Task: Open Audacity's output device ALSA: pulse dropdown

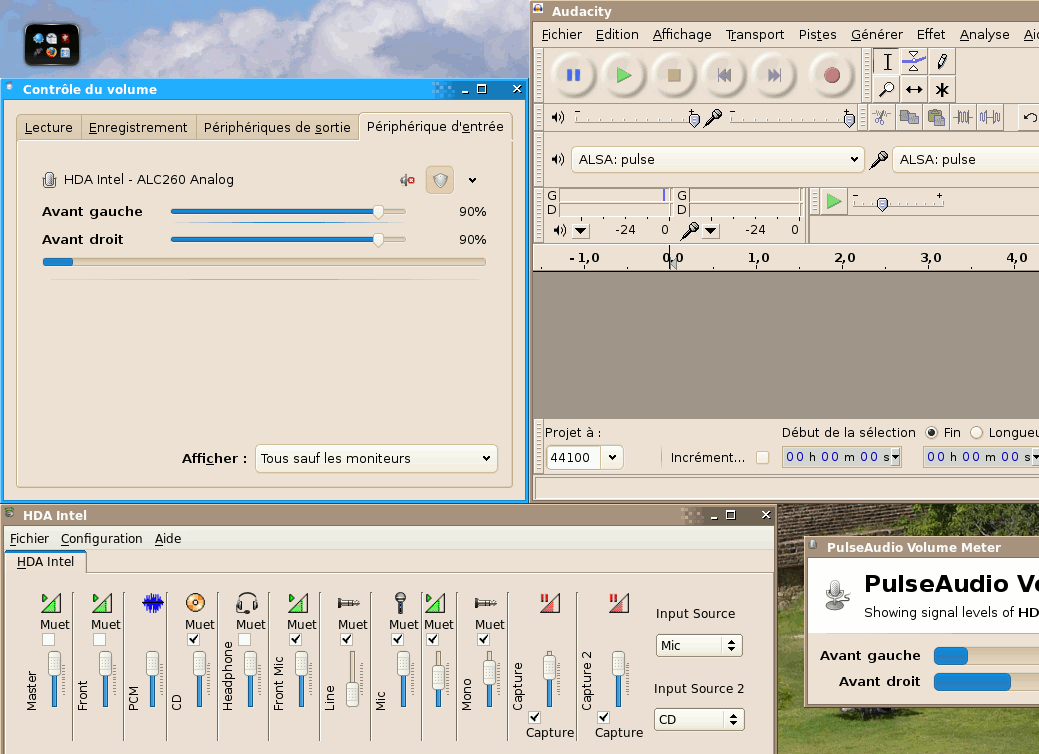Action: pos(718,160)
